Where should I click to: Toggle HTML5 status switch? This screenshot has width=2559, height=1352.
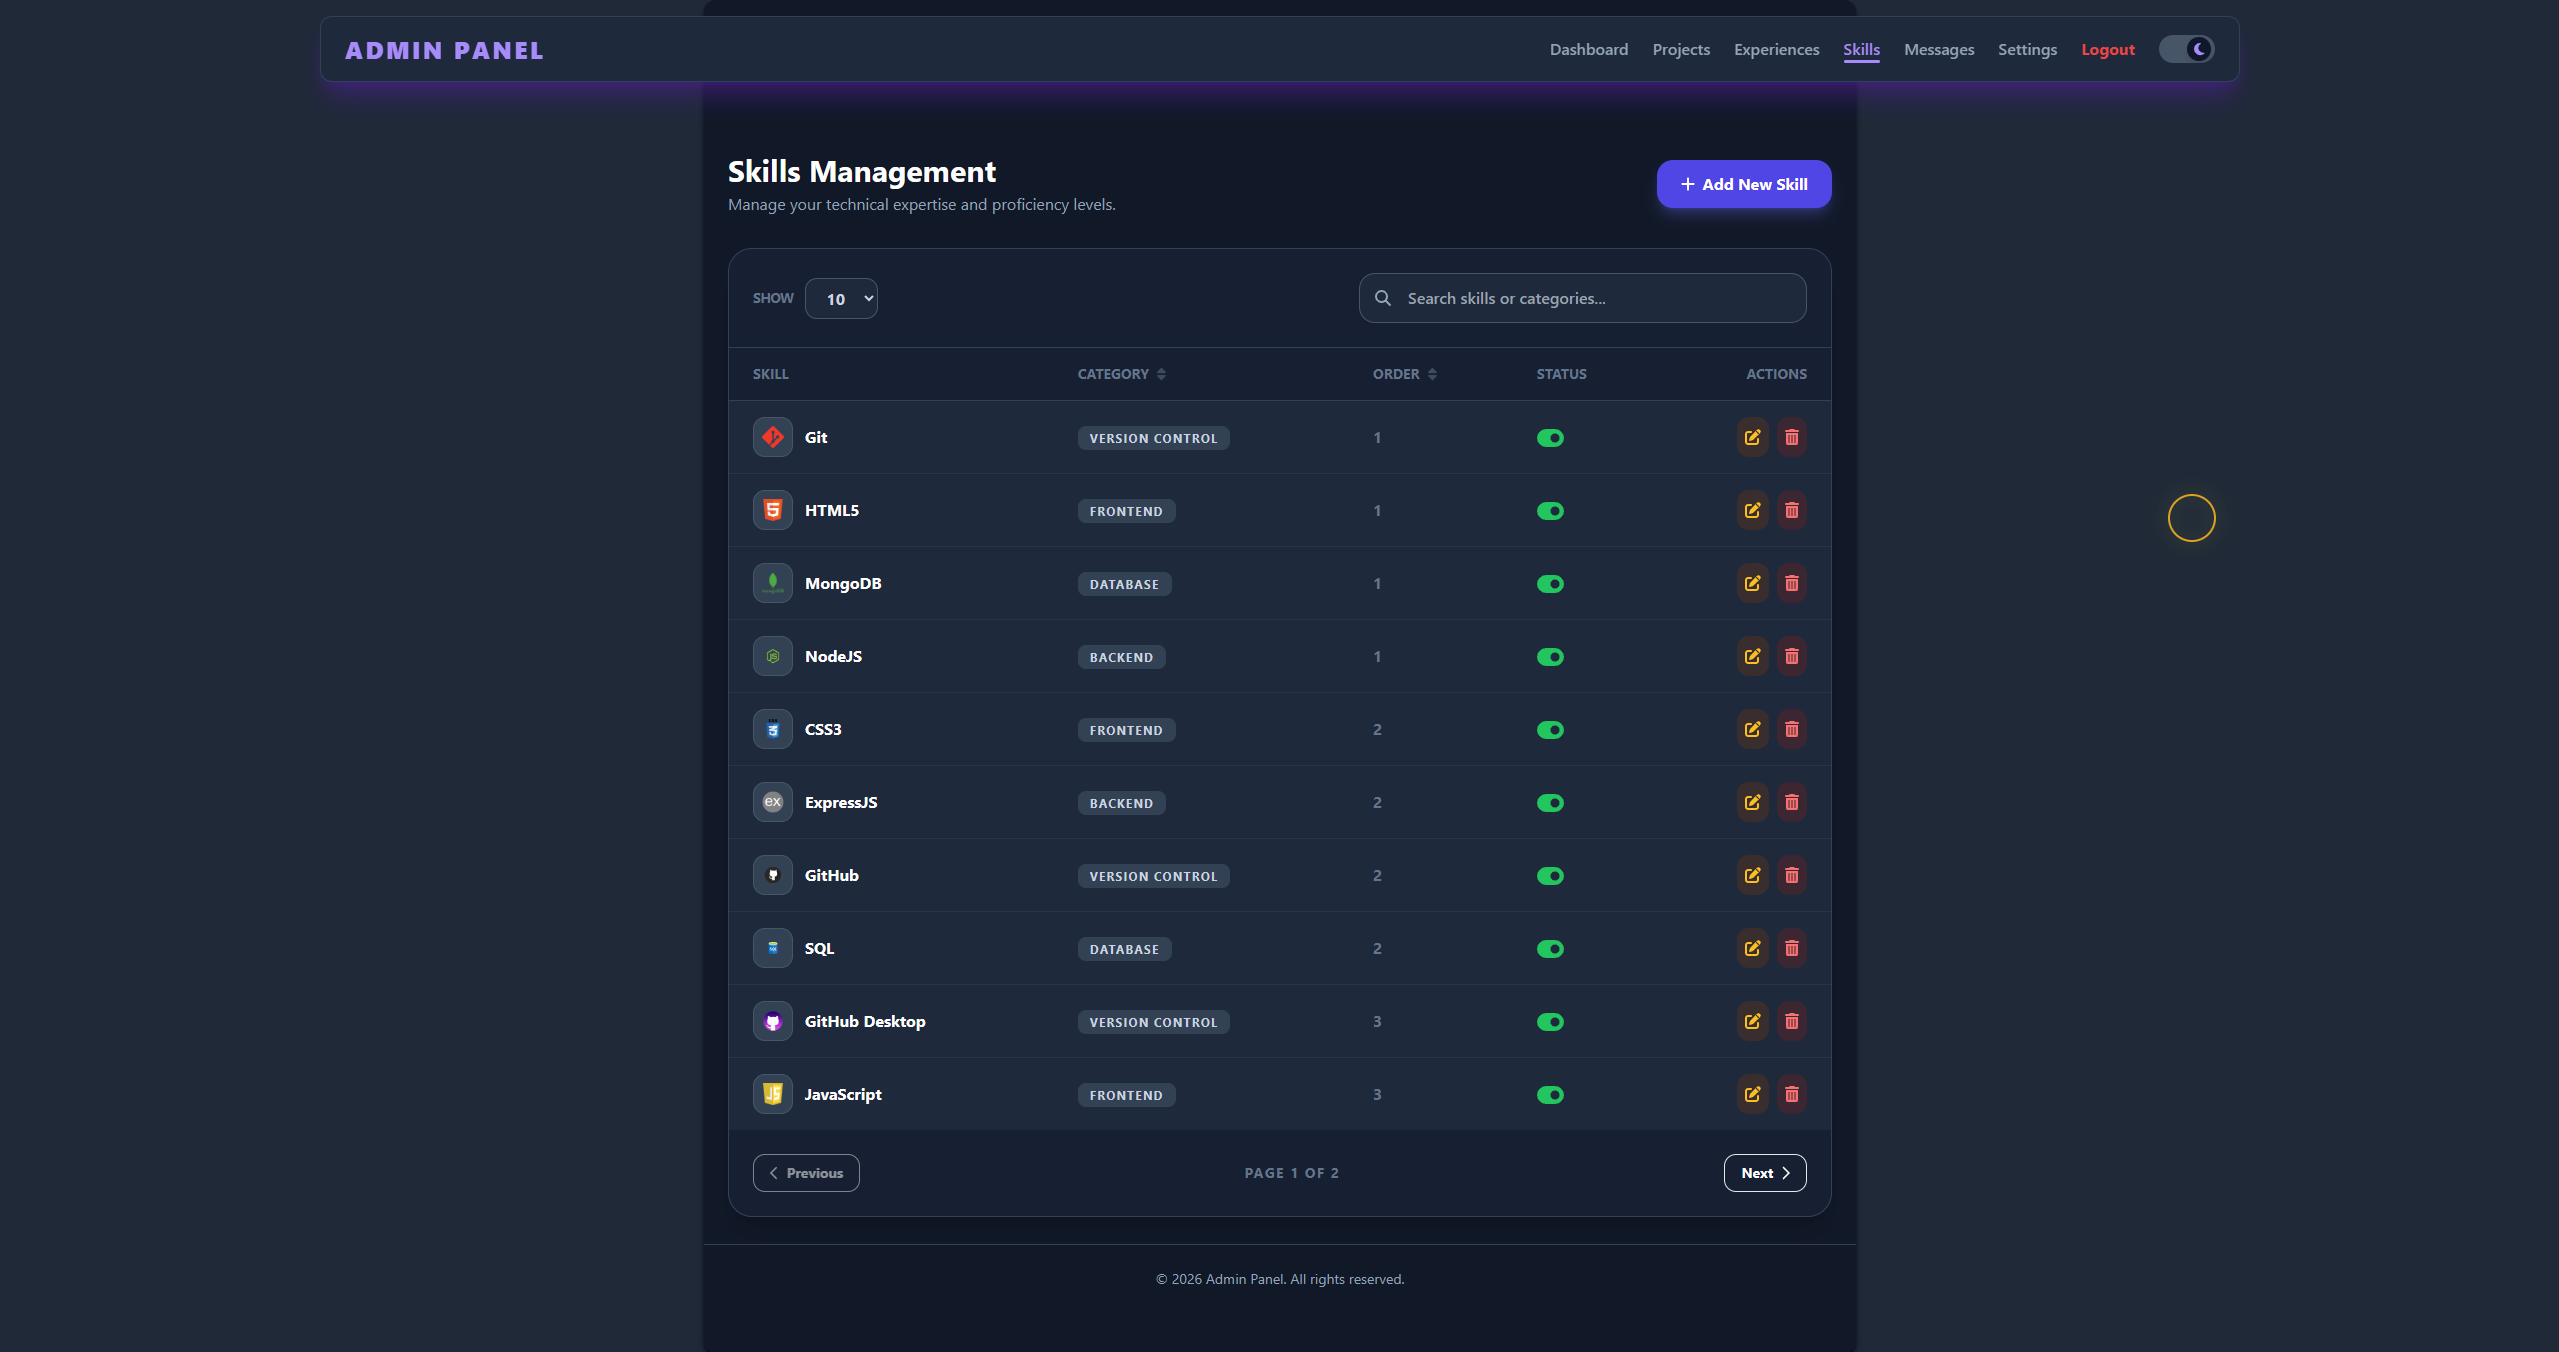pyautogui.click(x=1550, y=511)
